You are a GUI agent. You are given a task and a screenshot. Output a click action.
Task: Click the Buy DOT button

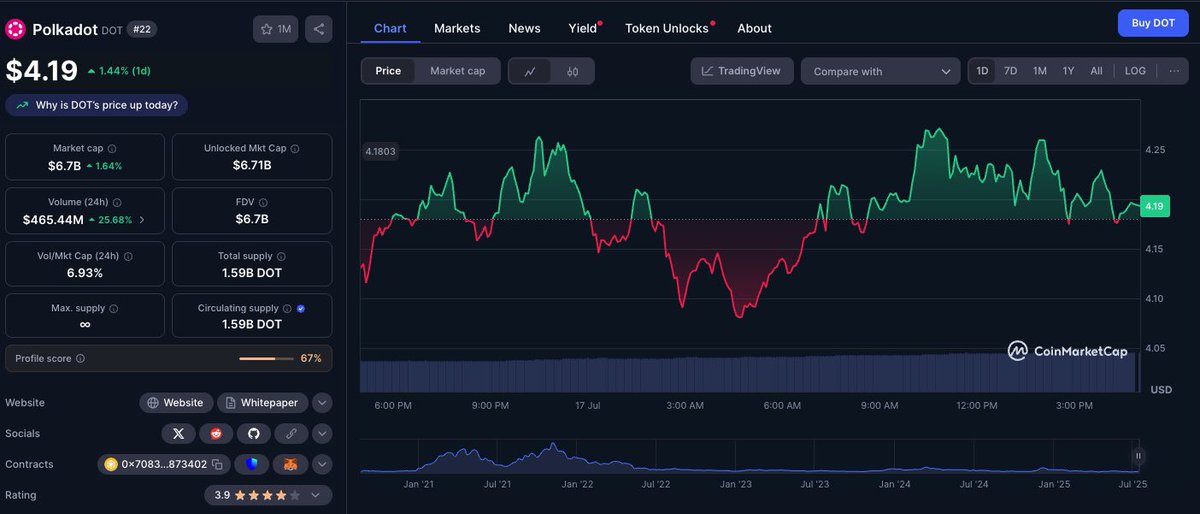click(x=1153, y=22)
